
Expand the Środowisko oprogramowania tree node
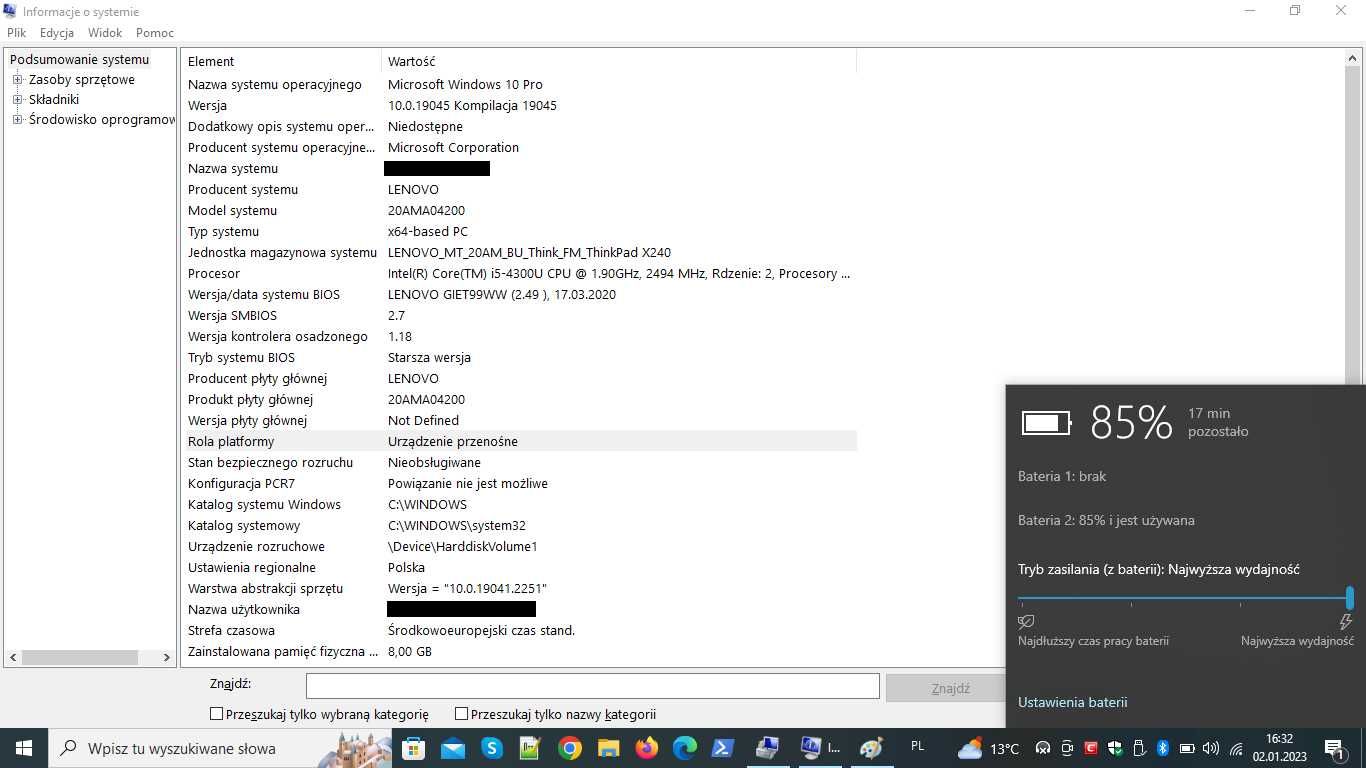click(x=17, y=120)
